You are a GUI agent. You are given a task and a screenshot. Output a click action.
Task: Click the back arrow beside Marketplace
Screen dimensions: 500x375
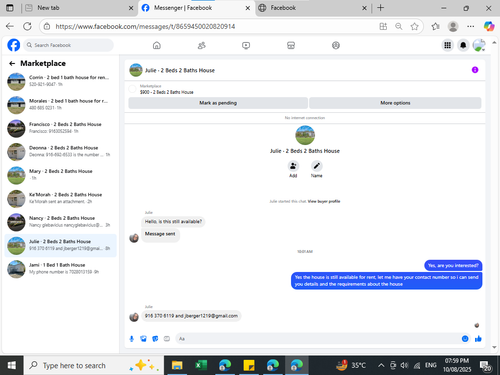click(12, 63)
